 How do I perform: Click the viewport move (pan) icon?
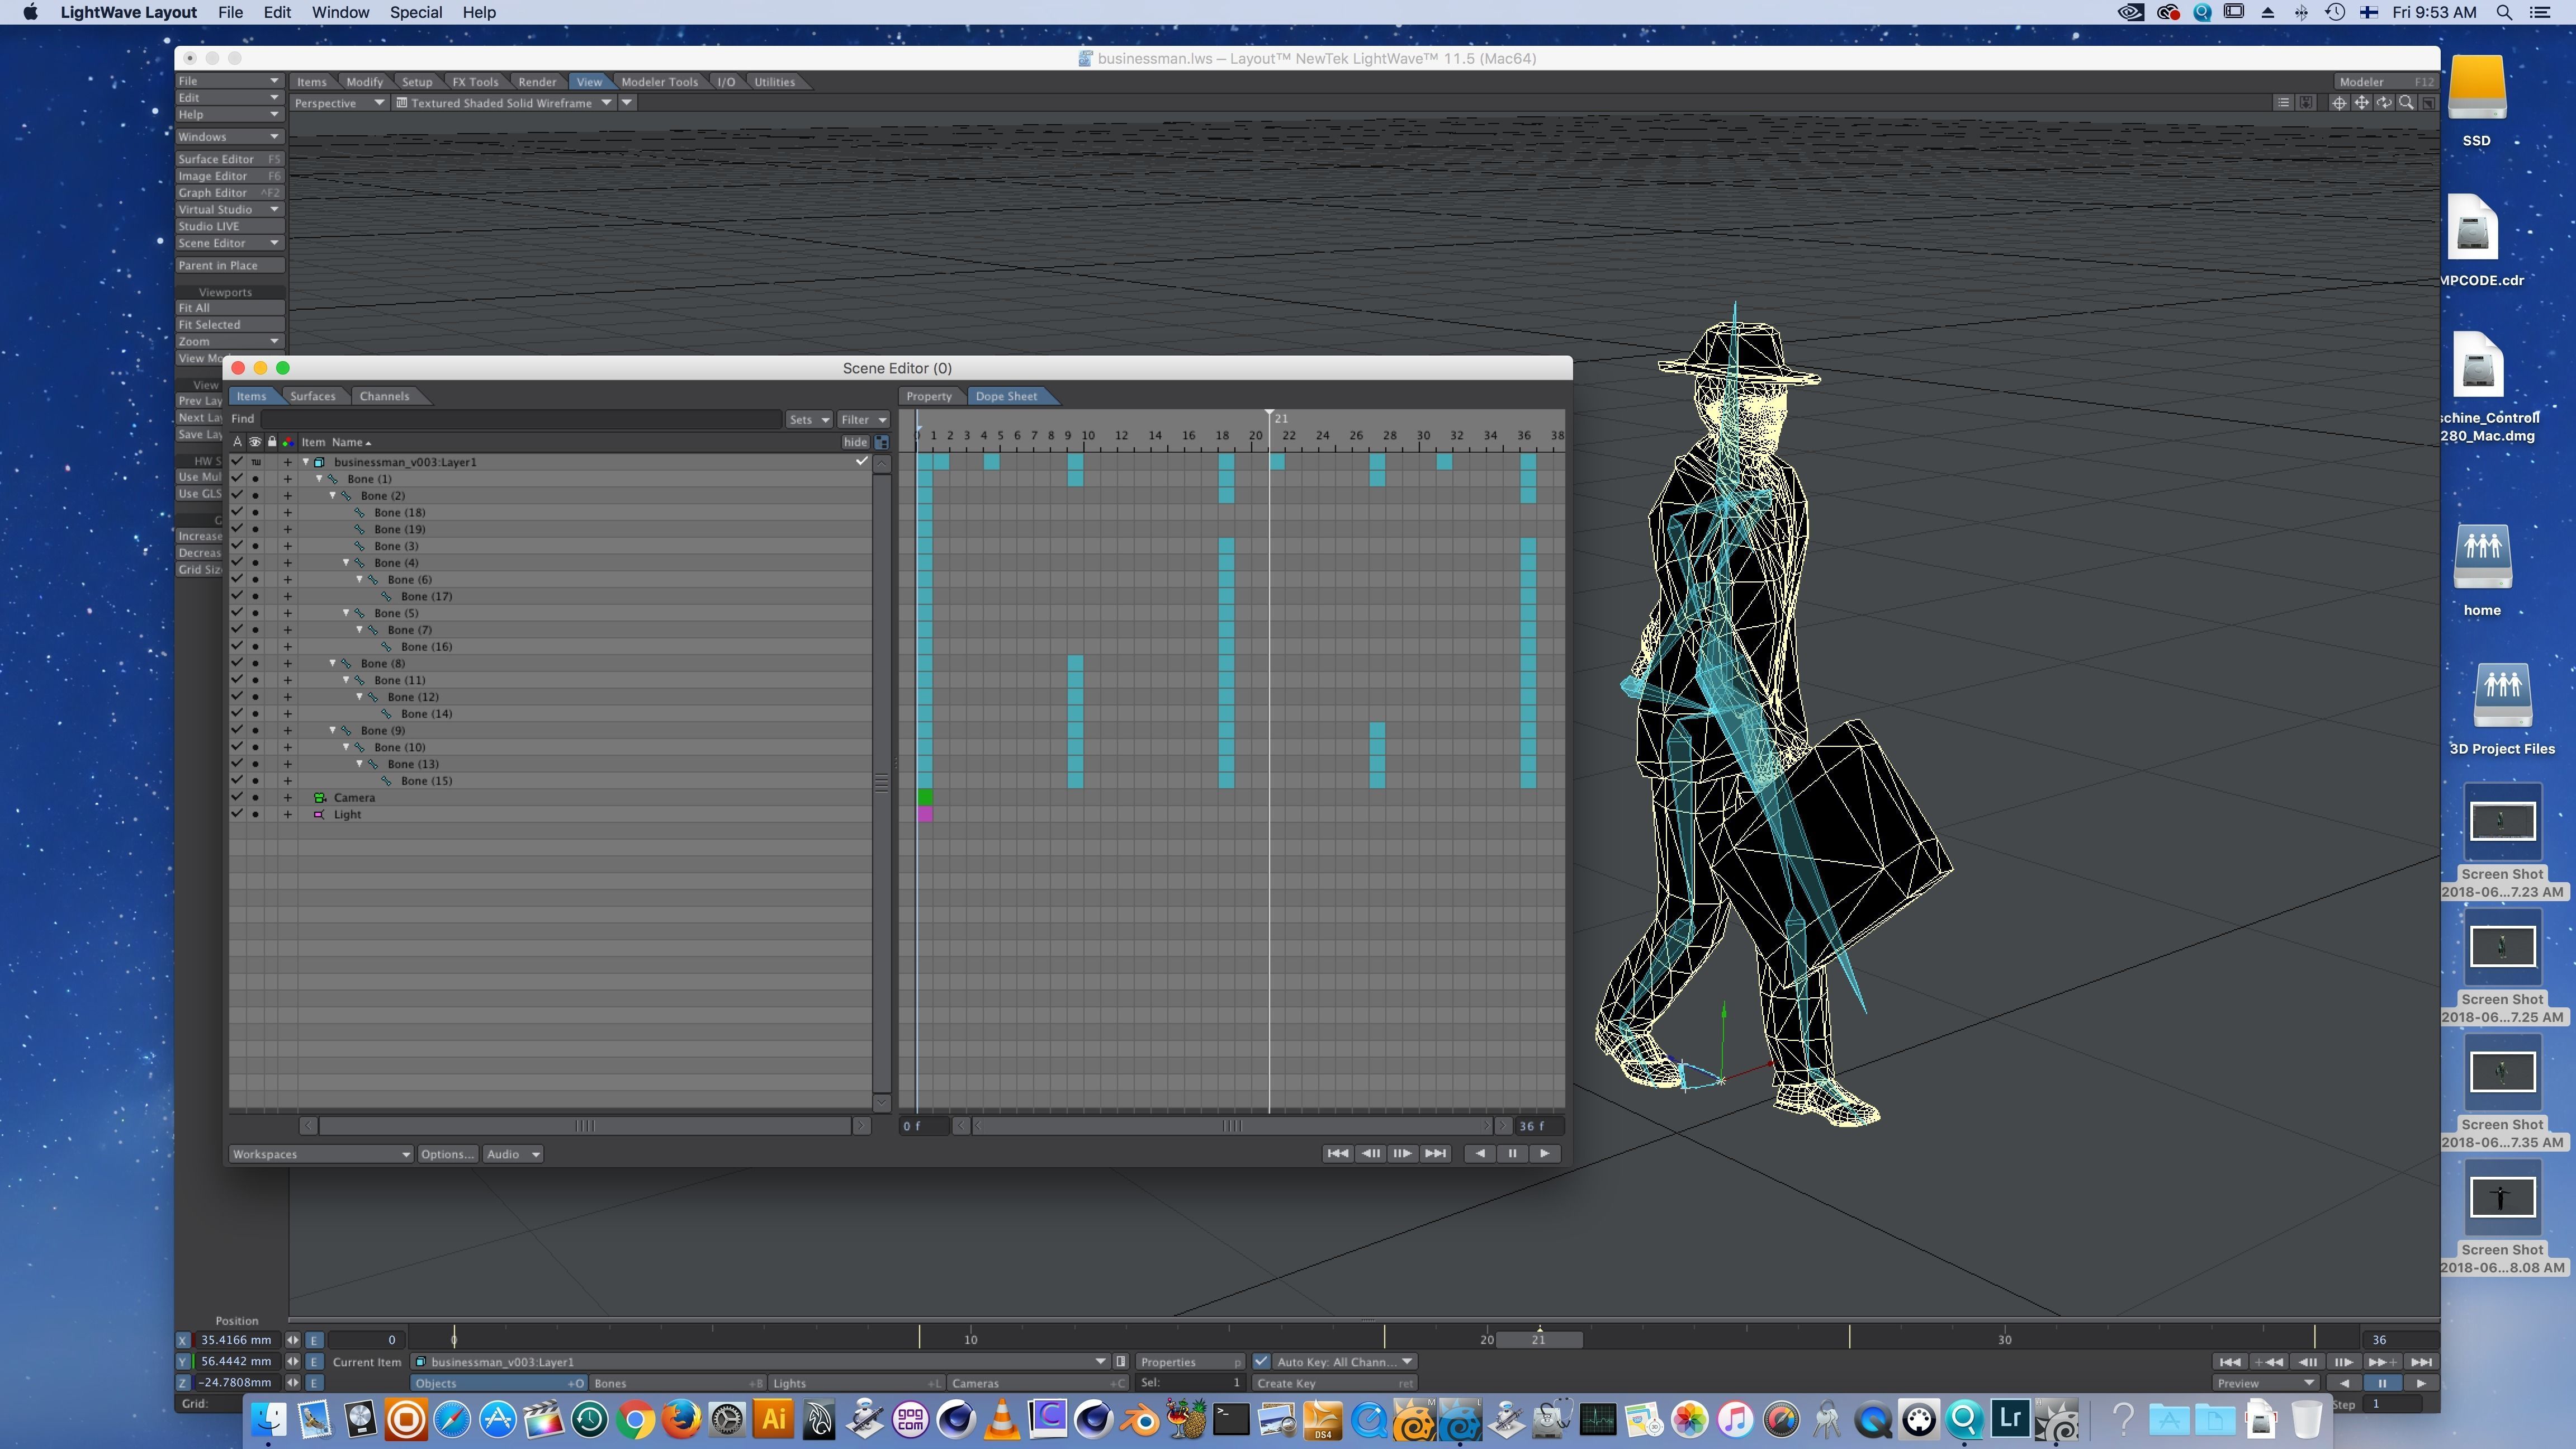pos(2361,103)
